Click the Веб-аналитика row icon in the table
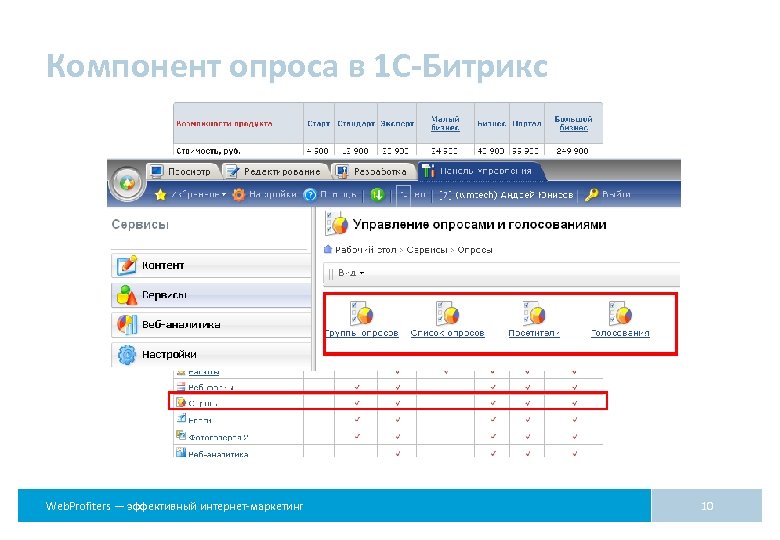780x540 pixels. (x=181, y=452)
